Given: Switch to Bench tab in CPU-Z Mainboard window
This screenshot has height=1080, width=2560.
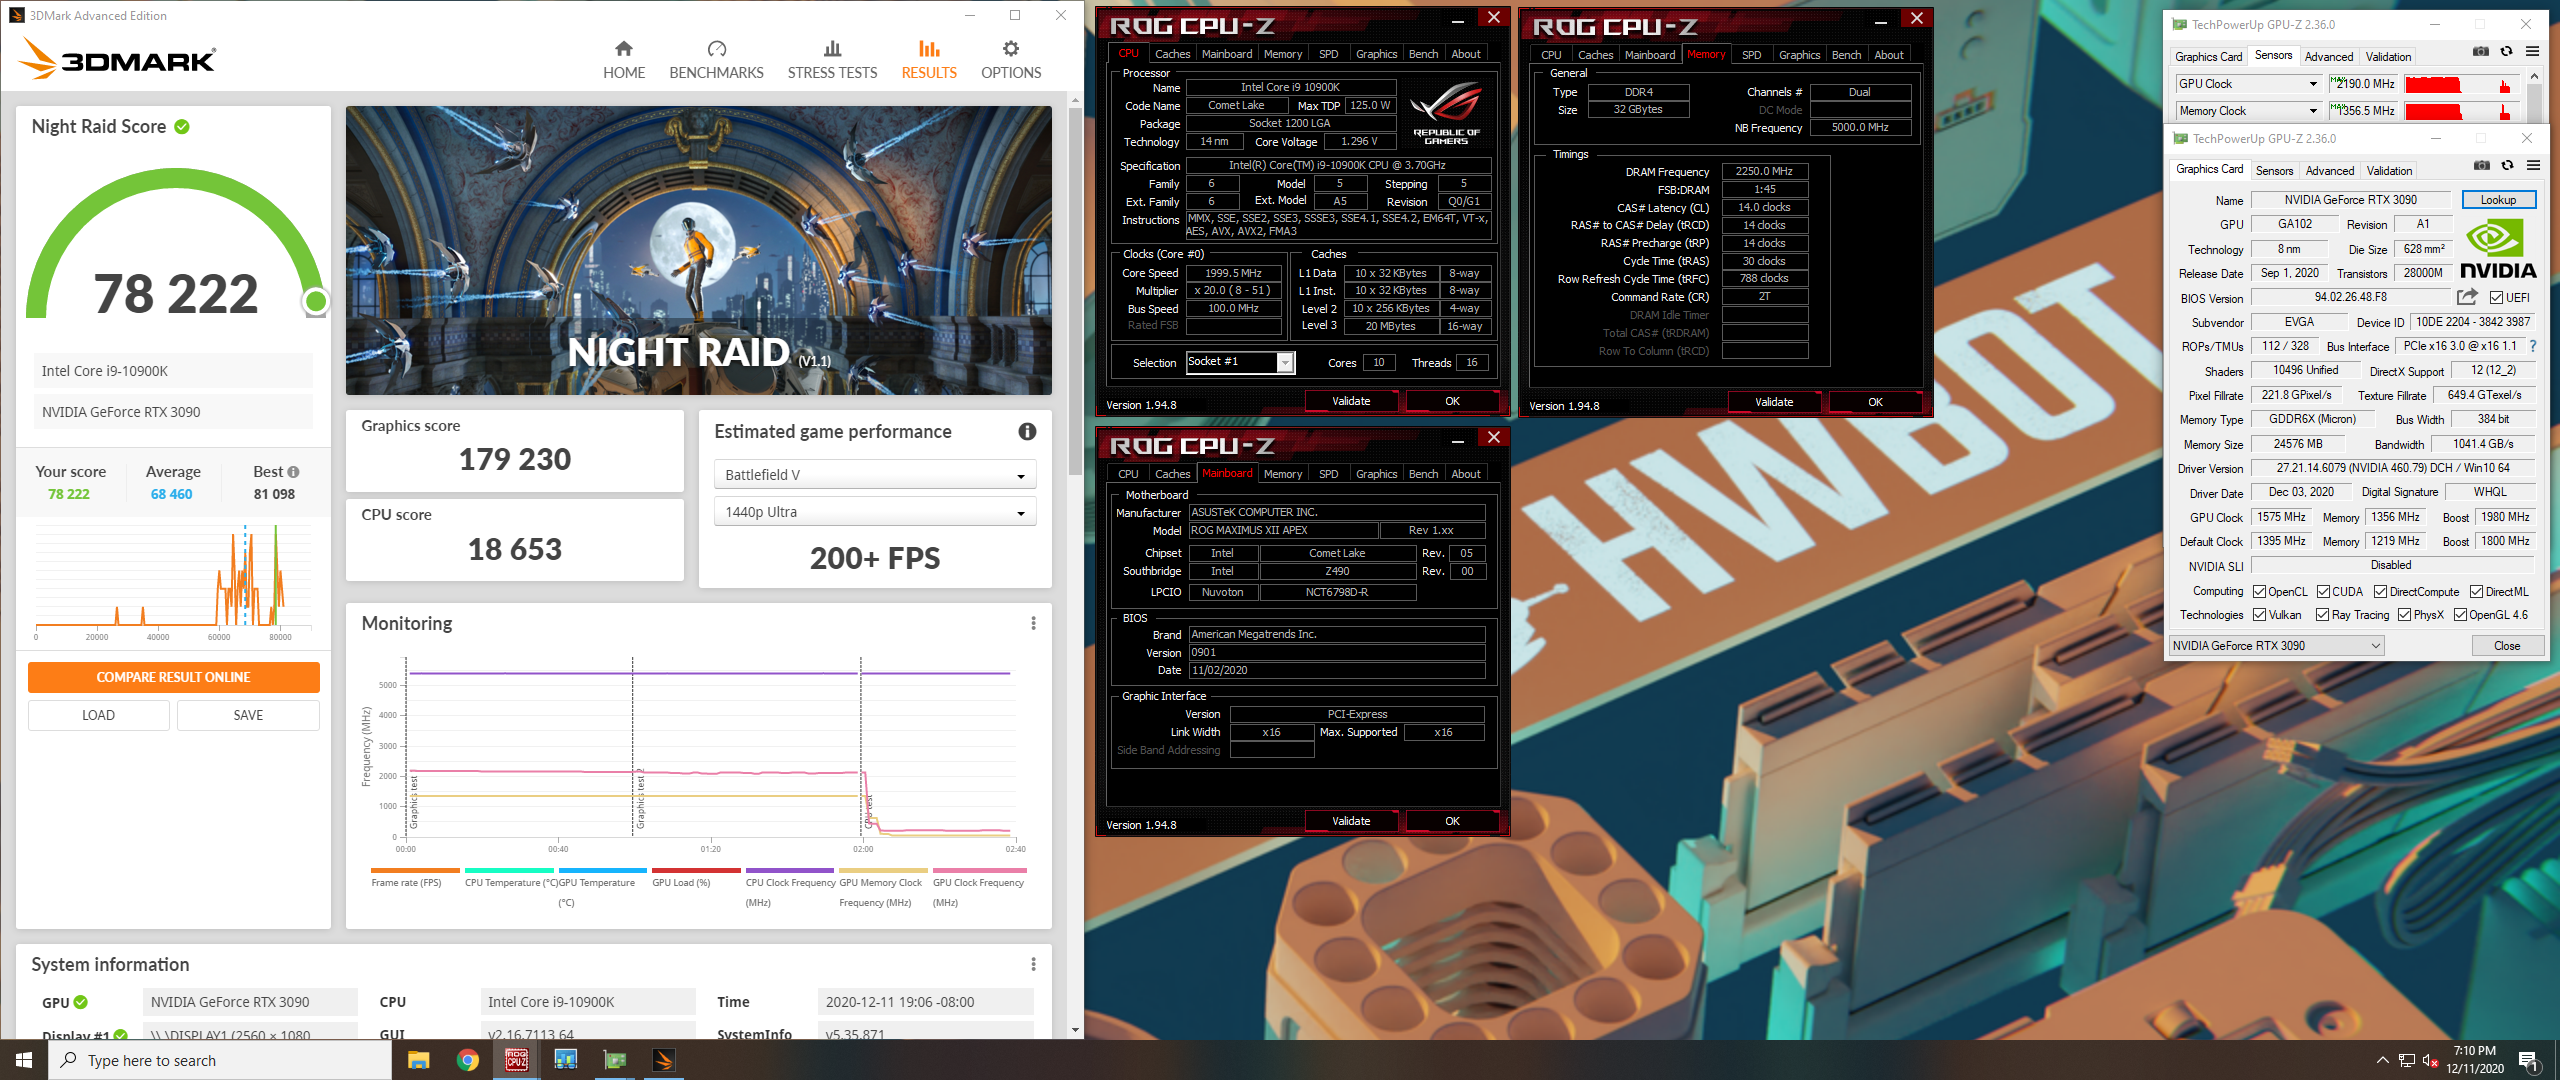Looking at the screenshot, I should (1423, 474).
